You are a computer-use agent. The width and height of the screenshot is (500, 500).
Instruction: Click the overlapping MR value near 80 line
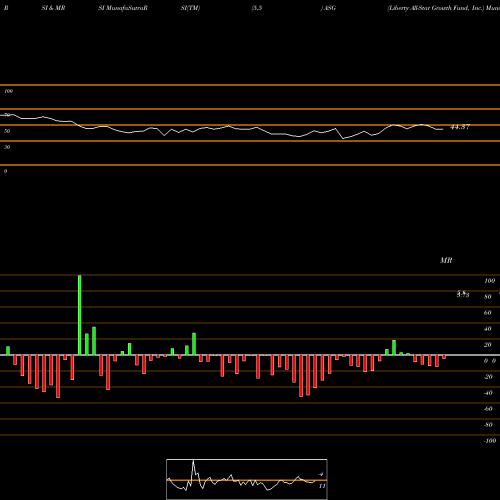(463, 294)
